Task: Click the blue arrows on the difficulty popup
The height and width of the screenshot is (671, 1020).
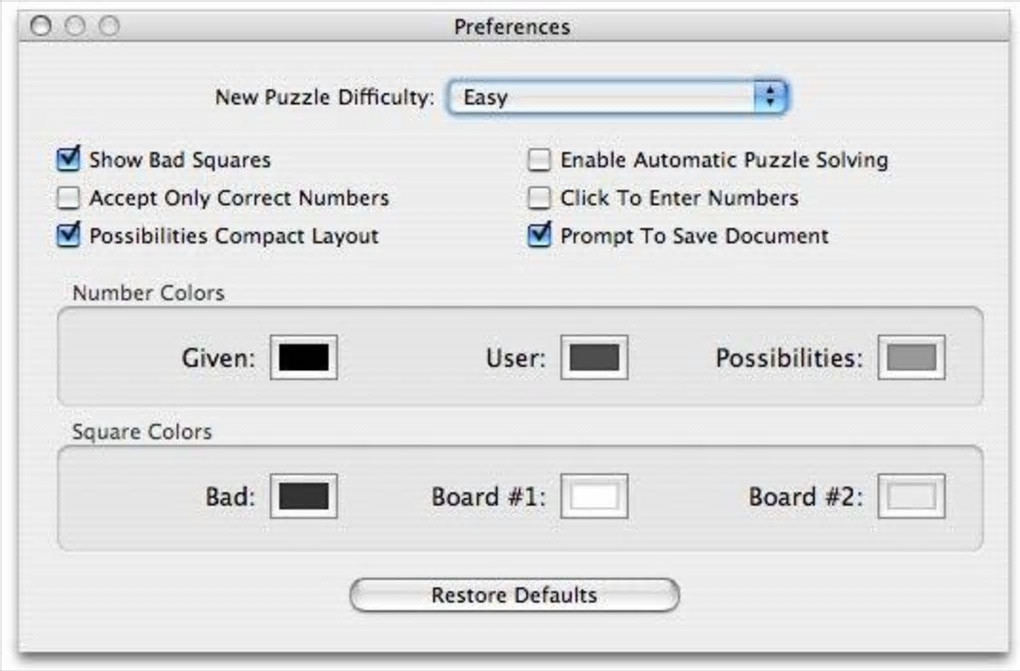Action: [x=769, y=97]
